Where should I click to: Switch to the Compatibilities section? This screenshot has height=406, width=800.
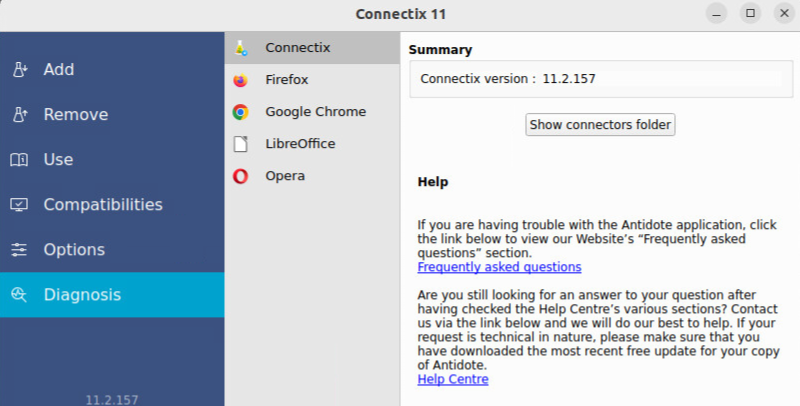click(102, 205)
